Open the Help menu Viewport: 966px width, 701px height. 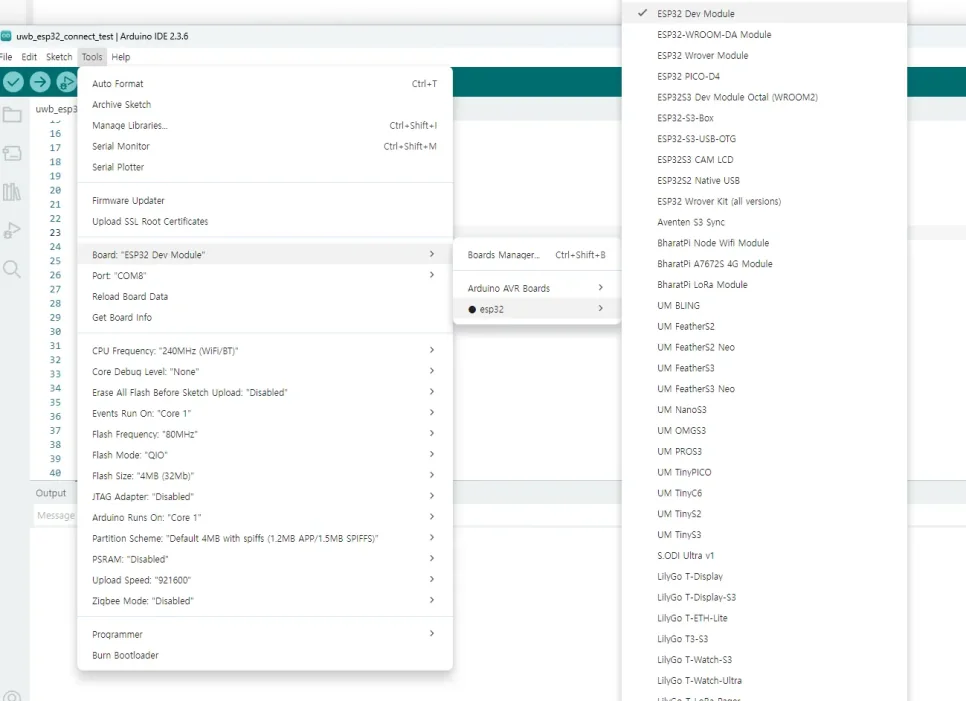coord(121,57)
